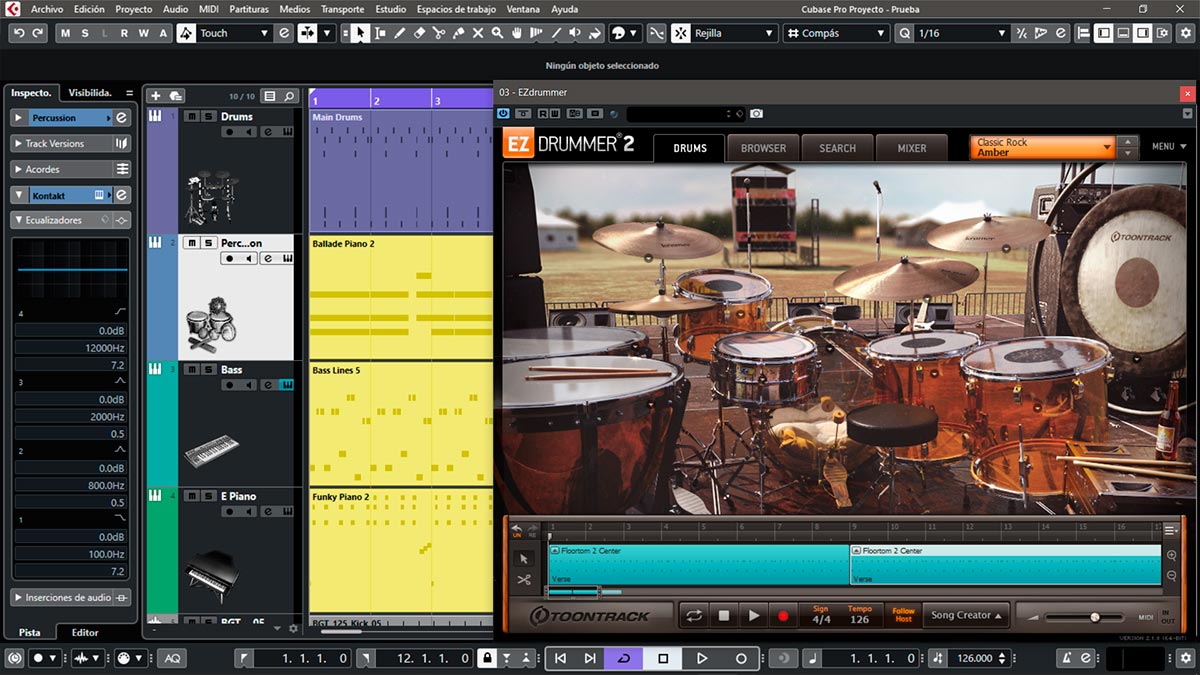Toggle EZdrummer loop button
This screenshot has height=675, width=1200.
pos(694,616)
